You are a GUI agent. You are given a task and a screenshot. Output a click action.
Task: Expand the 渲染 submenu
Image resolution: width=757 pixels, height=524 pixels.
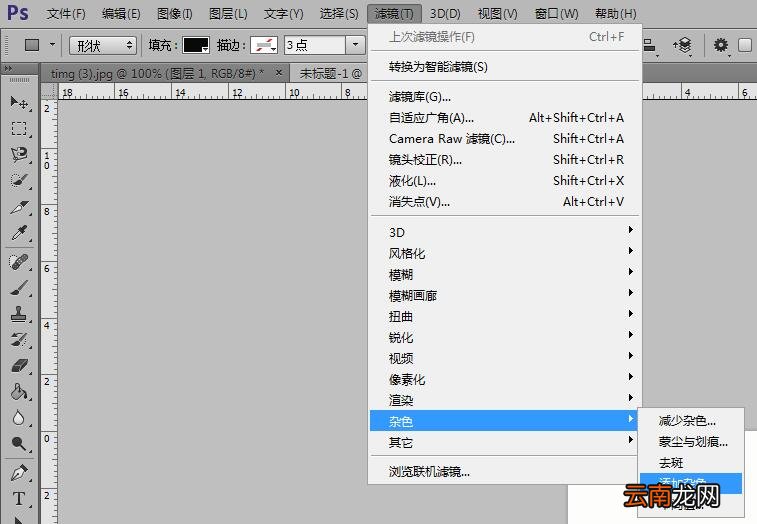(505, 400)
